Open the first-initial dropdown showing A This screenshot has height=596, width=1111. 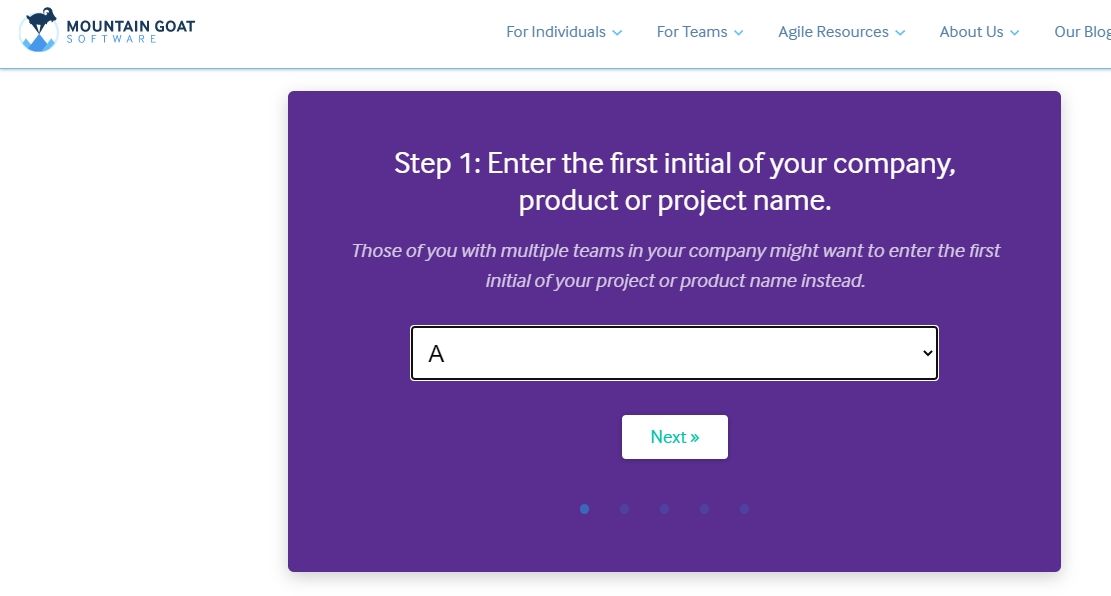click(674, 353)
